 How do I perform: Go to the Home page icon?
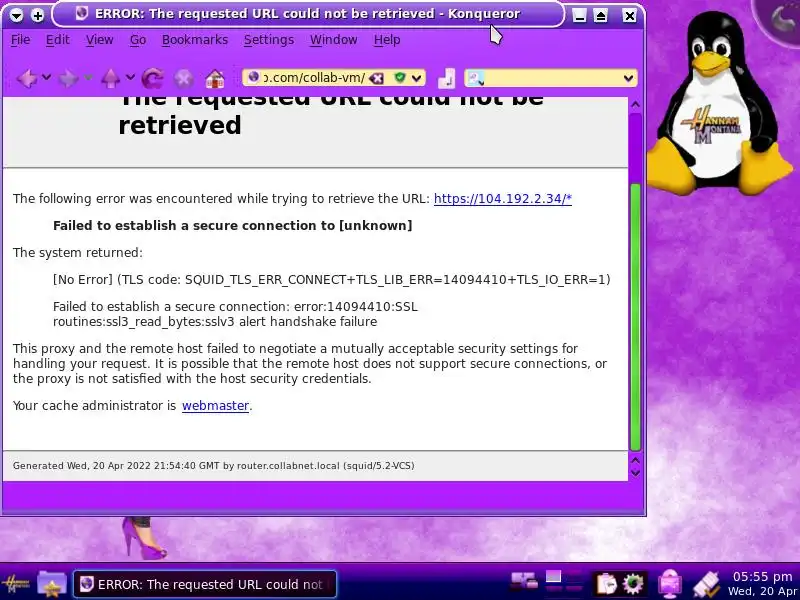(x=215, y=78)
